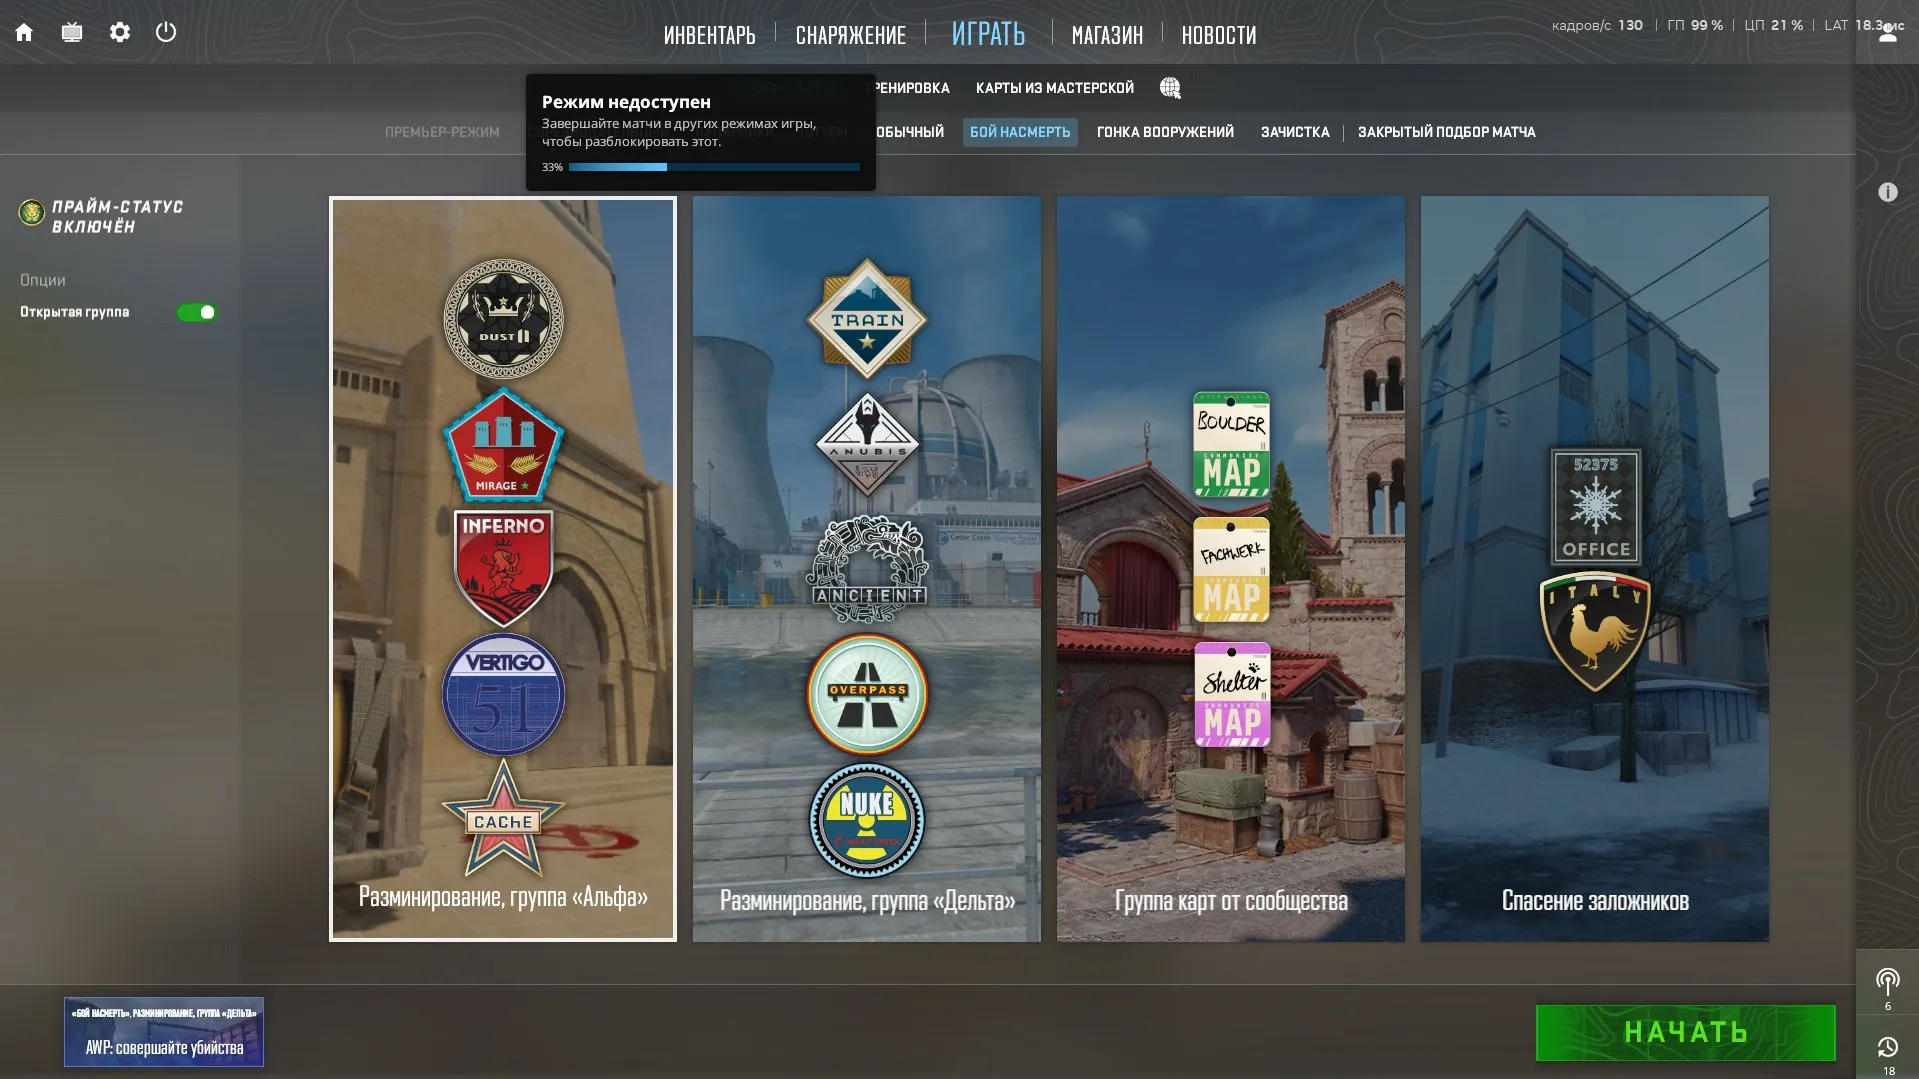Open the recent players history icon
Image resolution: width=1919 pixels, height=1079 pixels.
(1887, 1047)
